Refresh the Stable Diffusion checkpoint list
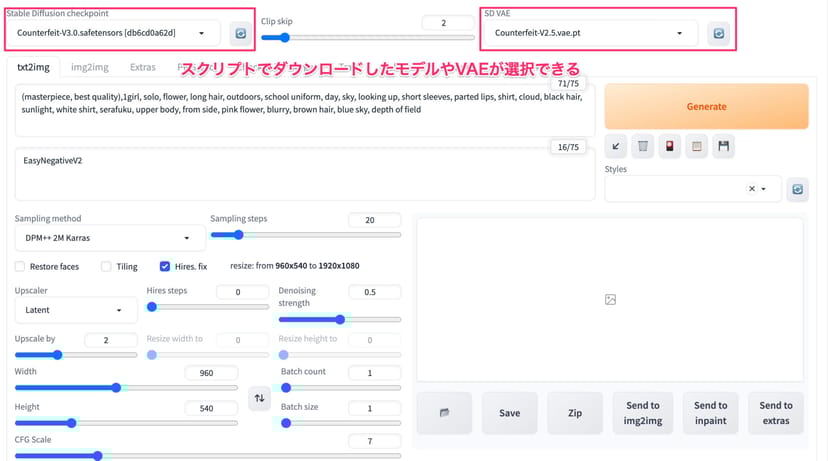The image size is (828, 461). [x=240, y=34]
